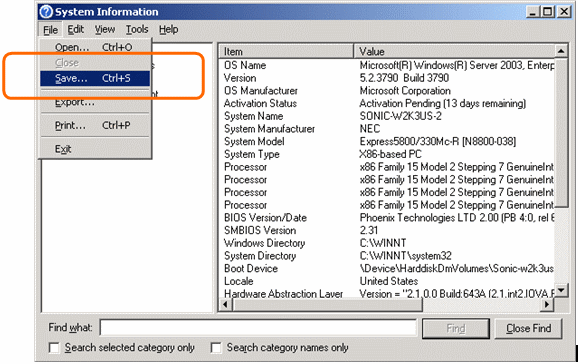This screenshot has height=364, width=578.
Task: Choose Exit from File menu
Action: [95, 149]
